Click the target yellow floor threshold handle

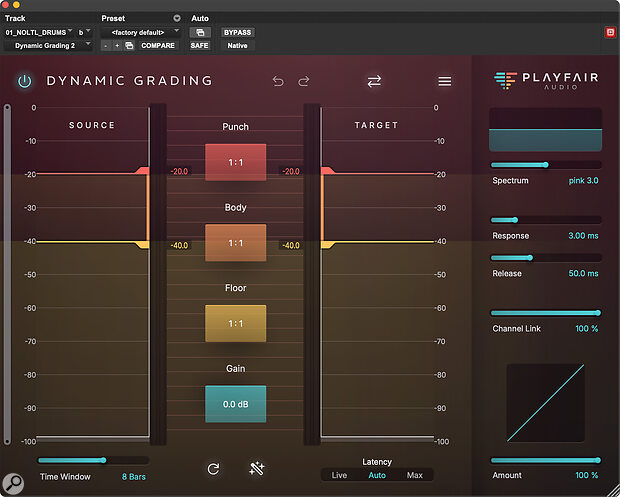click(328, 245)
